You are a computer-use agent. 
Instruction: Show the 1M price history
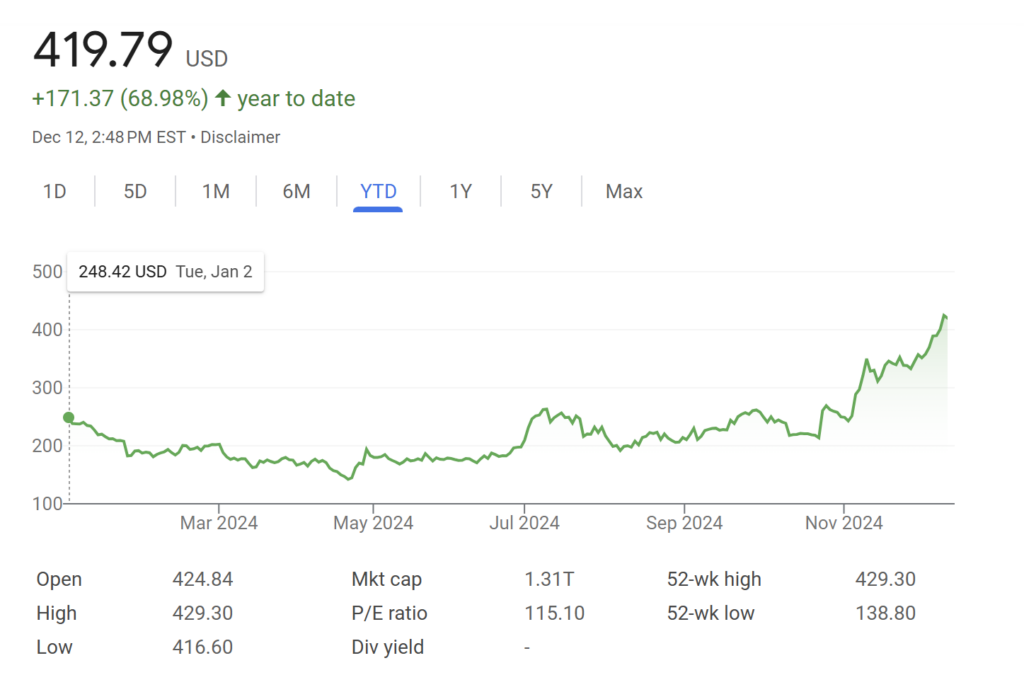point(216,191)
